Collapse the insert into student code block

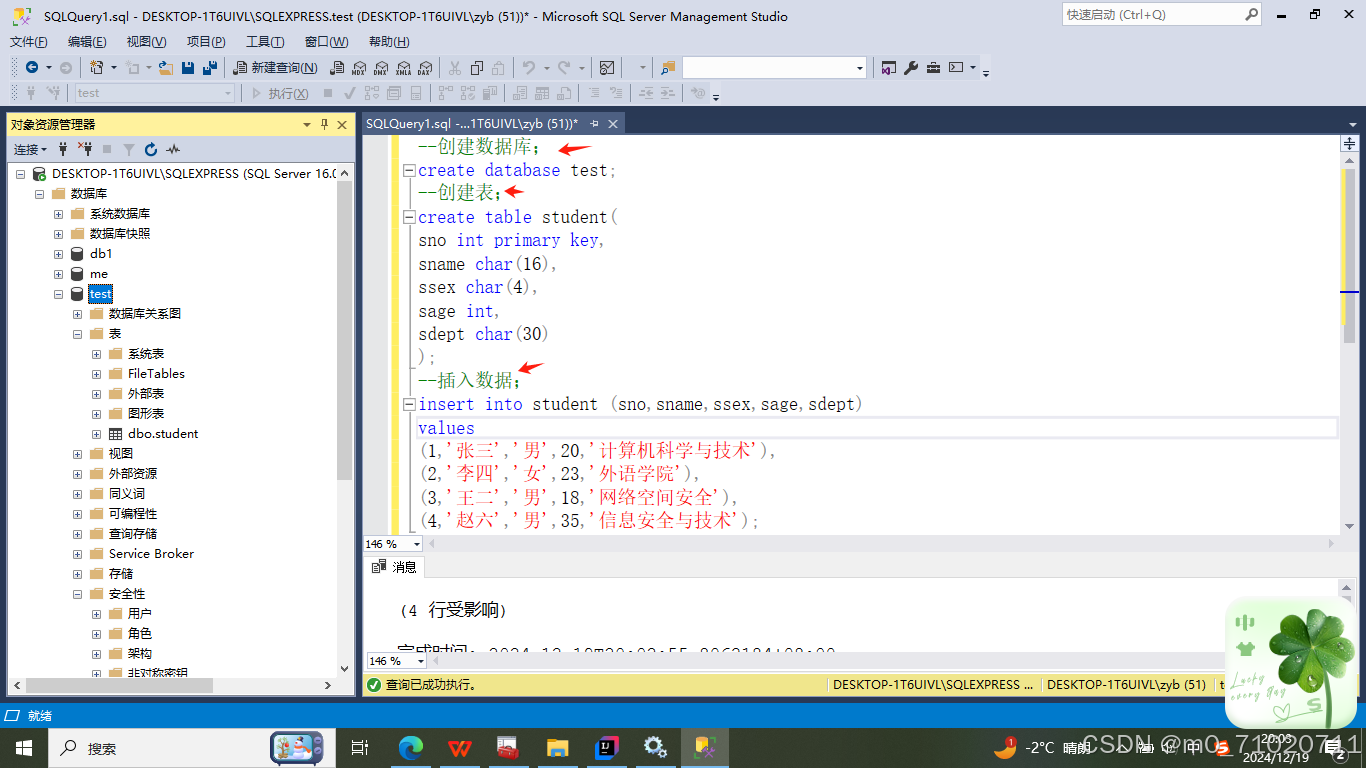pyautogui.click(x=409, y=404)
